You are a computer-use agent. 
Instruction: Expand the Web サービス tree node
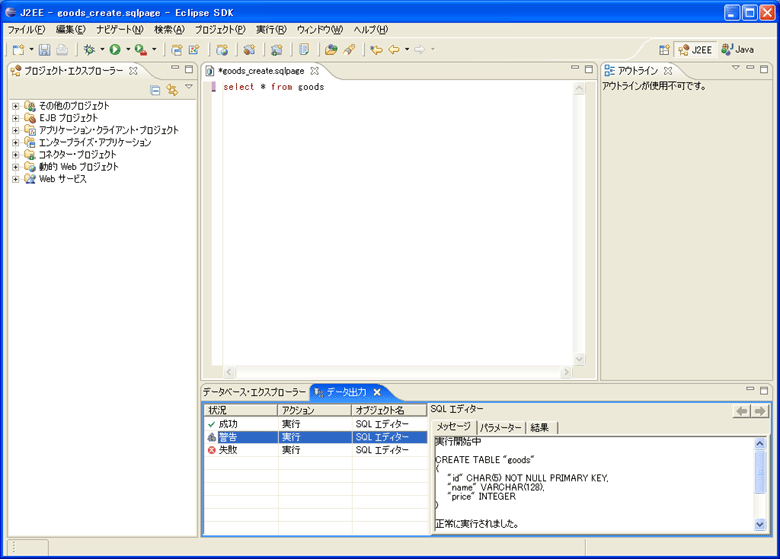pyautogui.click(x=16, y=179)
